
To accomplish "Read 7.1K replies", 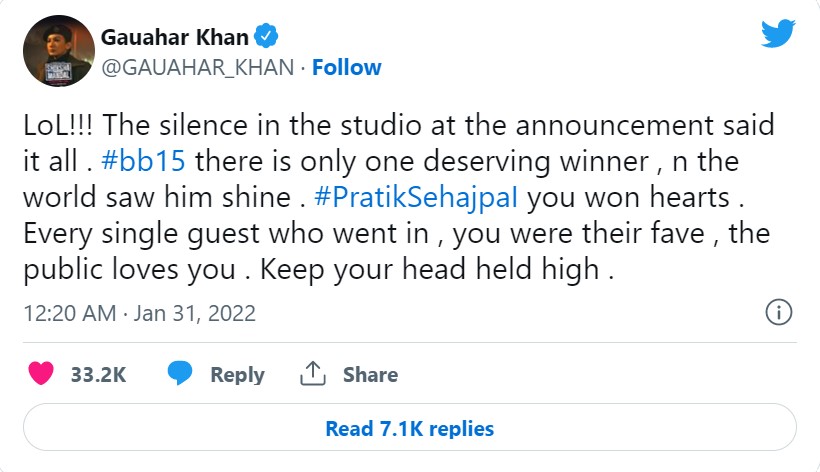I will 409,428.
